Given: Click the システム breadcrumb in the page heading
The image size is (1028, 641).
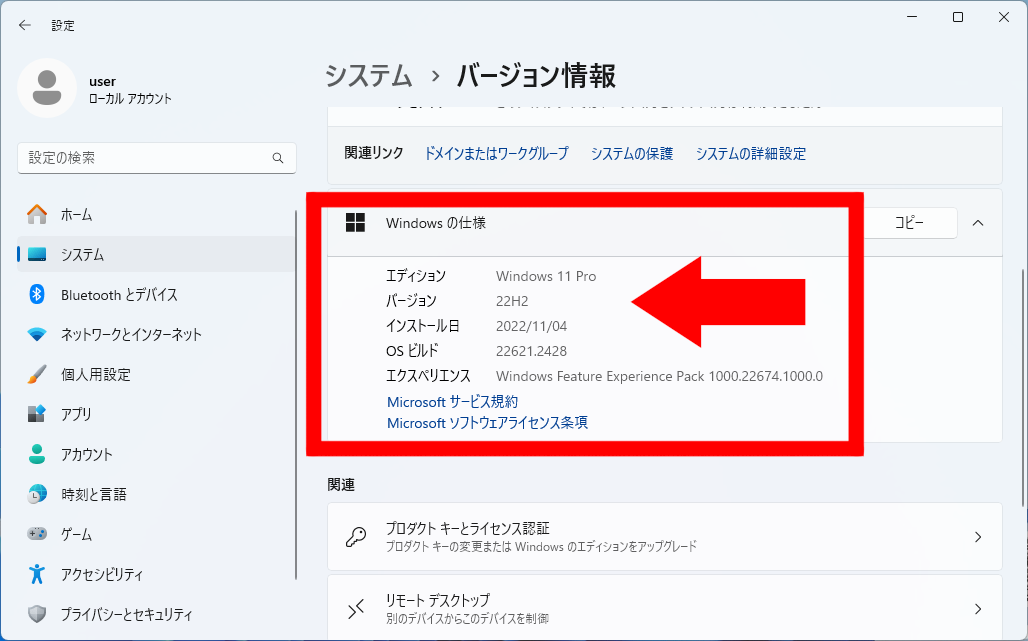Looking at the screenshot, I should [368, 75].
